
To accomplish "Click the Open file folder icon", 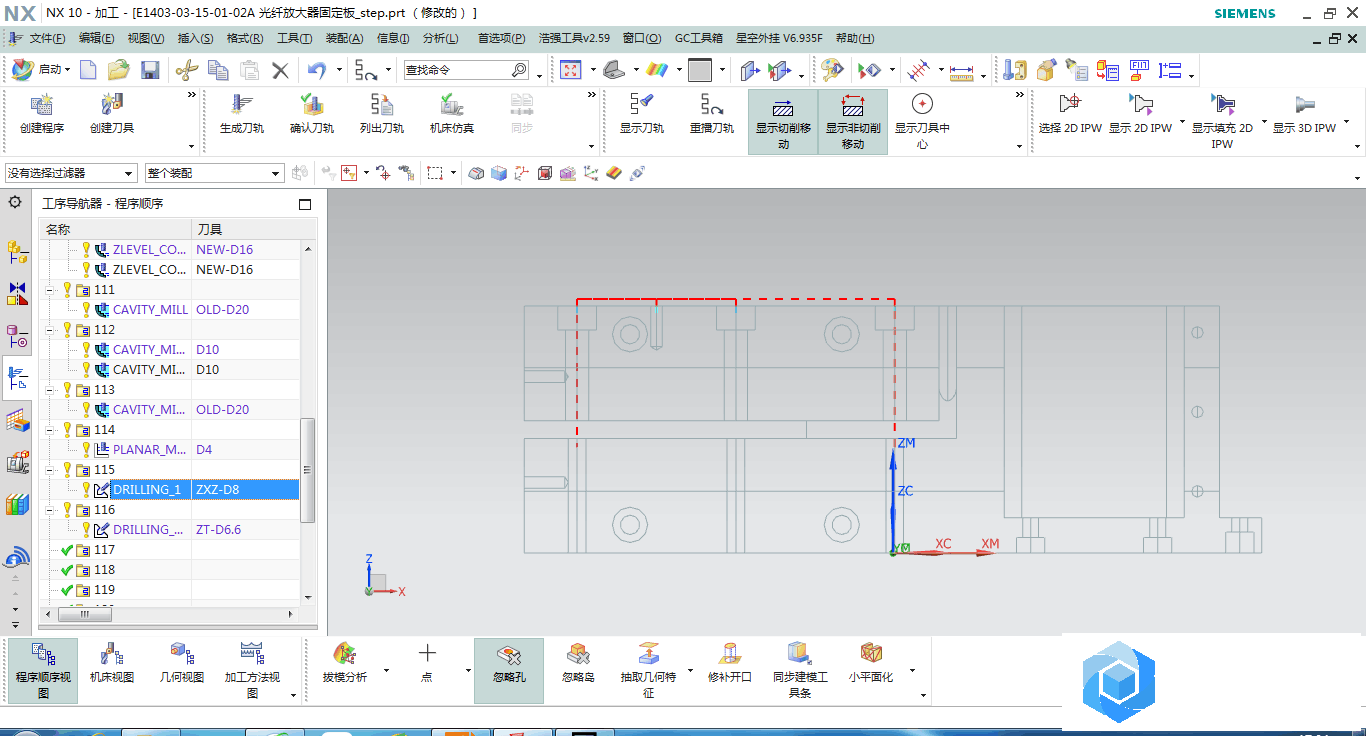I will click(119, 70).
